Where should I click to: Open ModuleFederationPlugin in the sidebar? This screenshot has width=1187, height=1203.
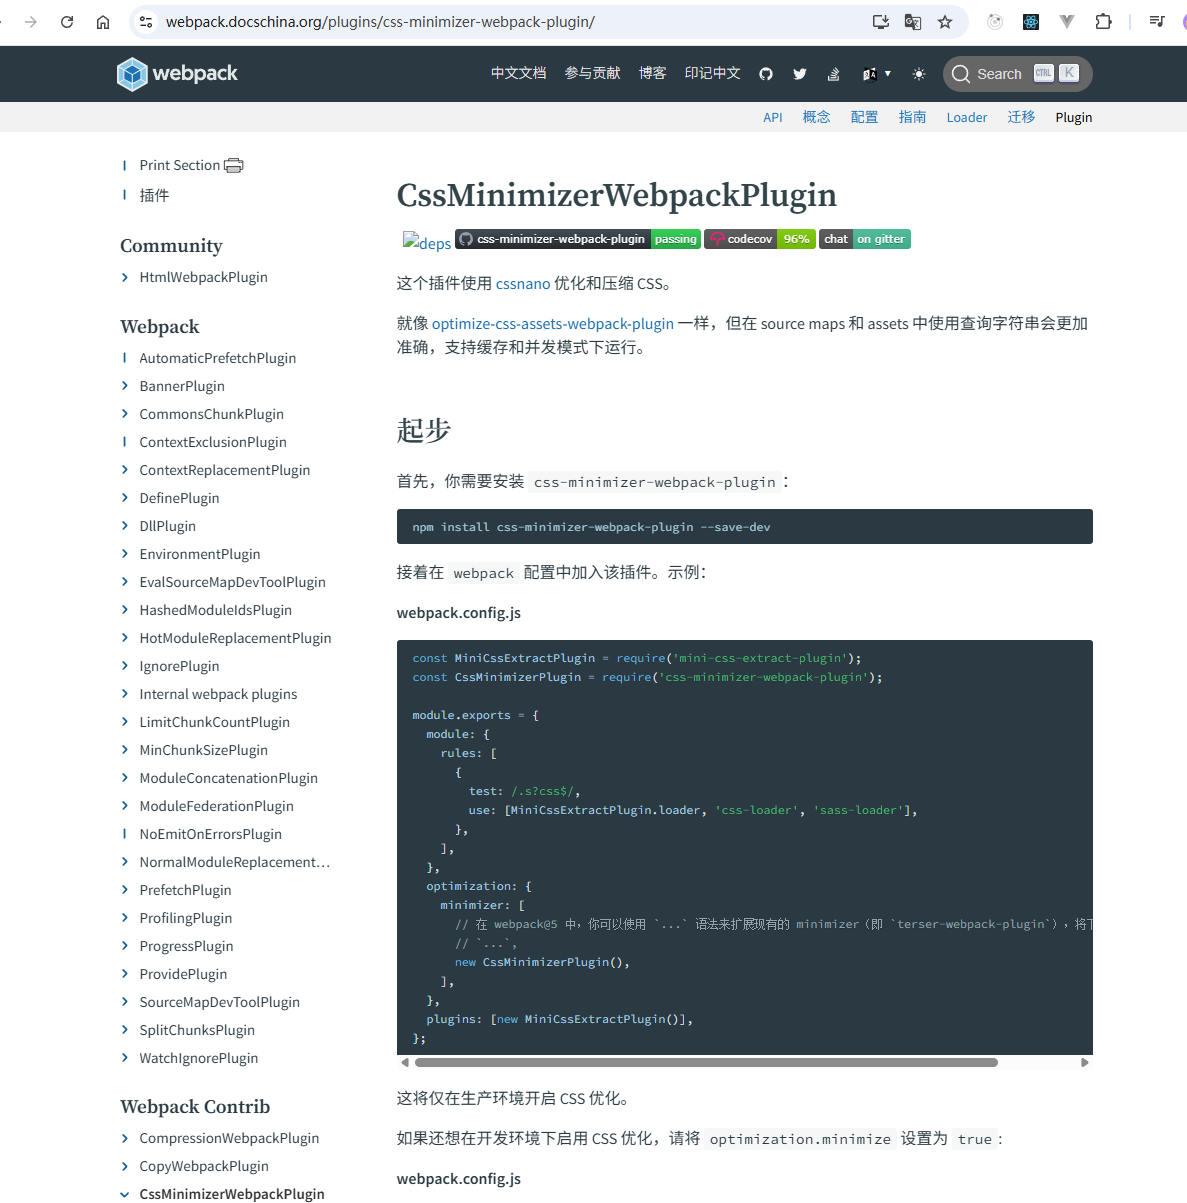pyautogui.click(x=217, y=806)
